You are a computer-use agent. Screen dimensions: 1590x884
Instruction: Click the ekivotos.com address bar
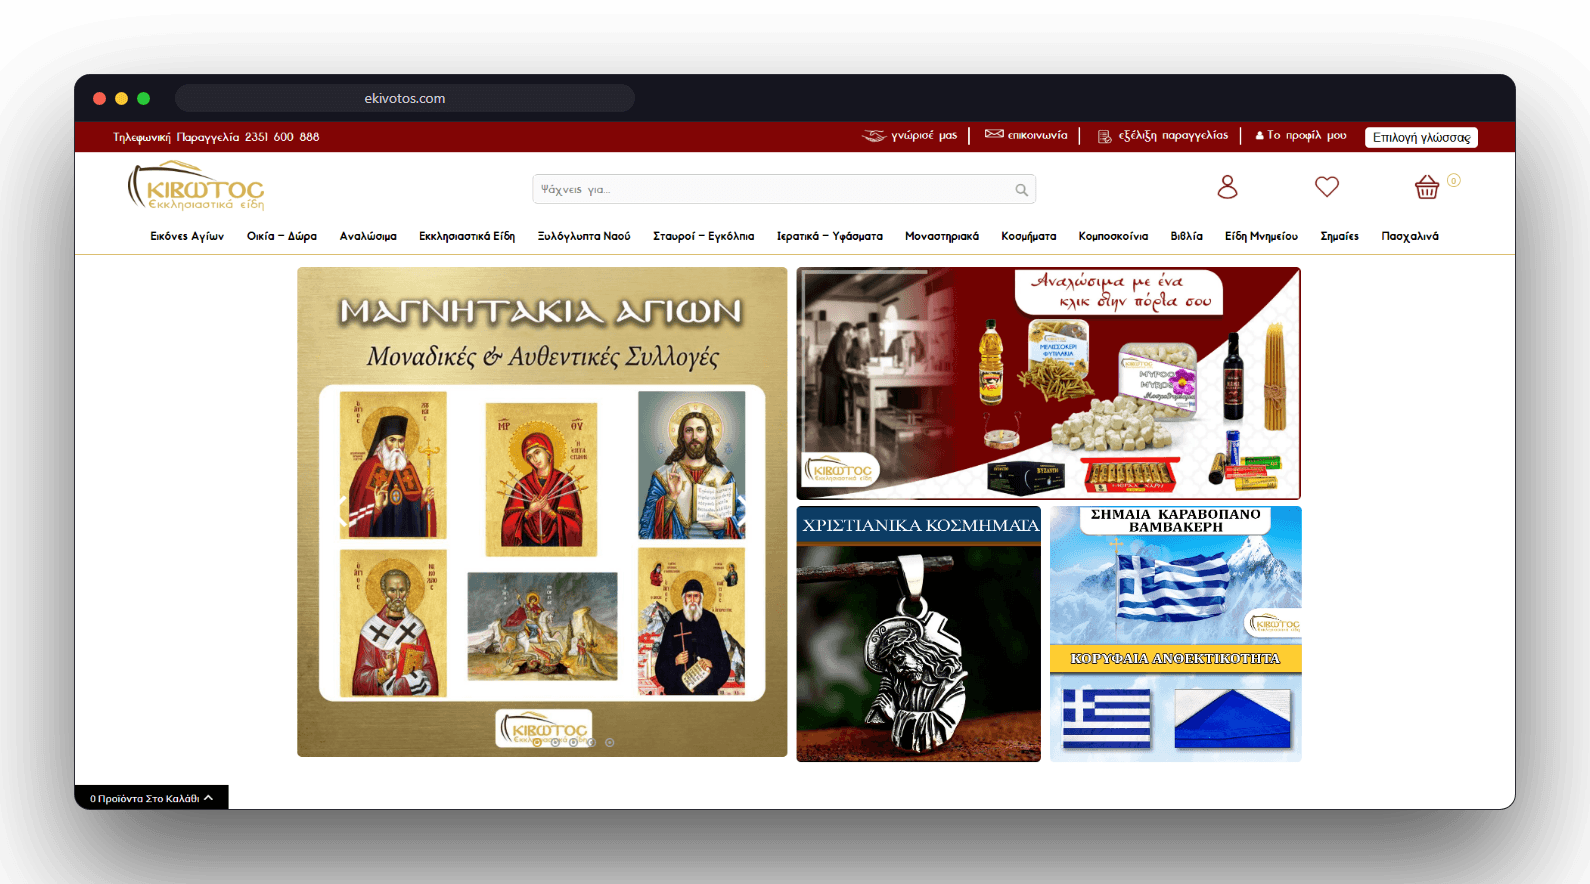(405, 98)
